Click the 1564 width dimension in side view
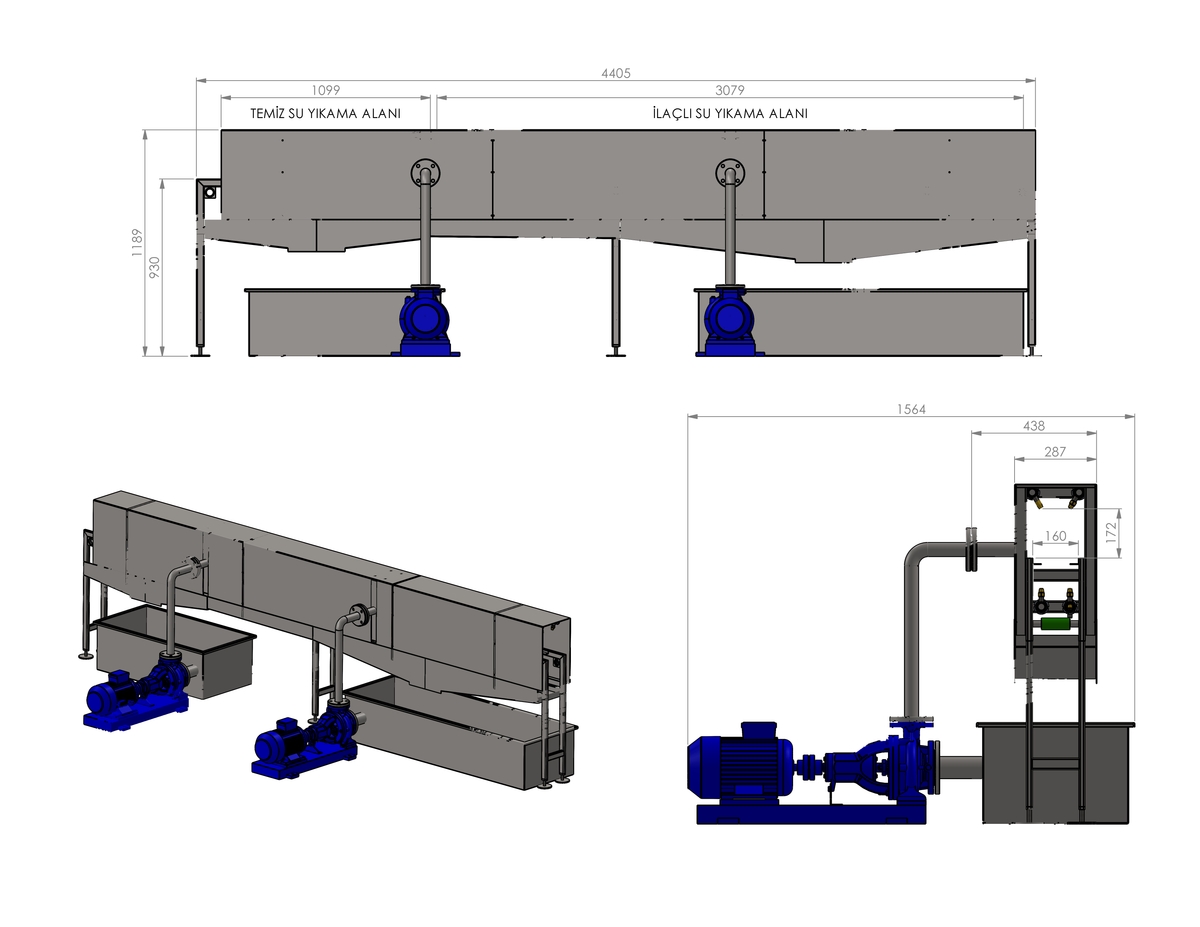 [x=909, y=409]
